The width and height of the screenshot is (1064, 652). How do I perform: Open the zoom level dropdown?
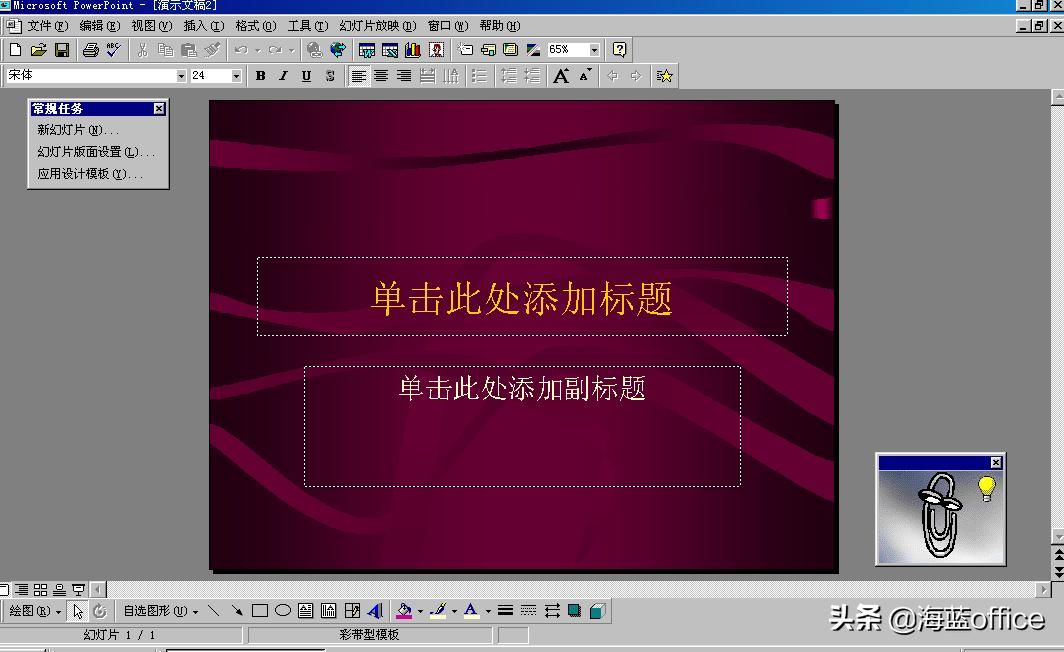click(595, 49)
